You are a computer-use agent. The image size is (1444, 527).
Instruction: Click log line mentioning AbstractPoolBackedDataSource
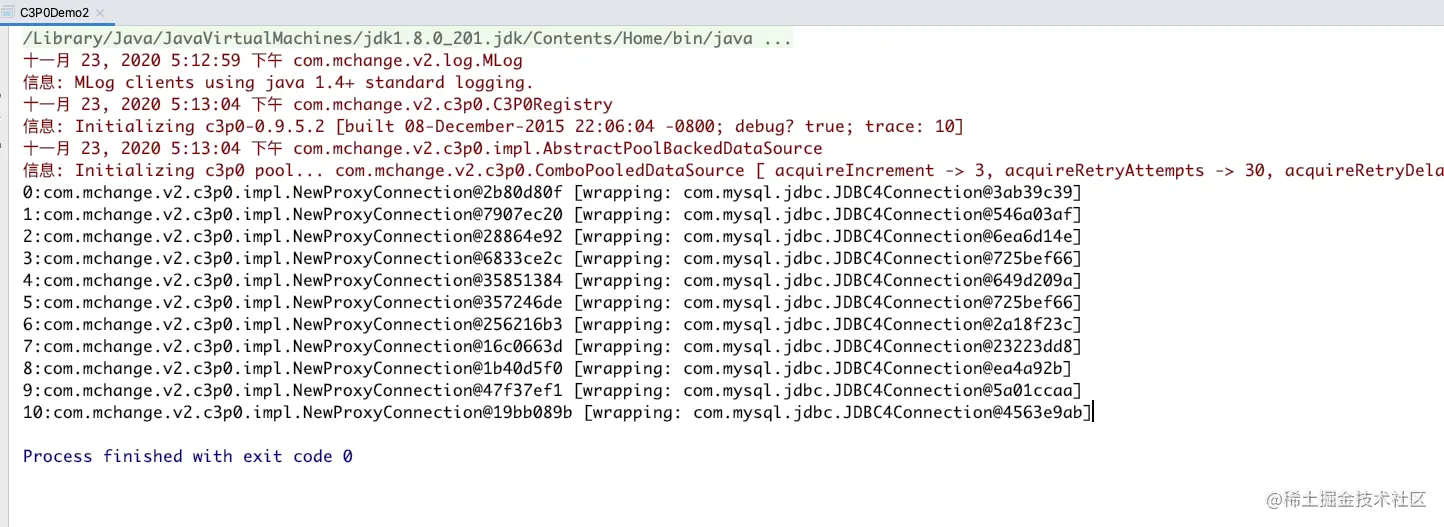point(422,148)
